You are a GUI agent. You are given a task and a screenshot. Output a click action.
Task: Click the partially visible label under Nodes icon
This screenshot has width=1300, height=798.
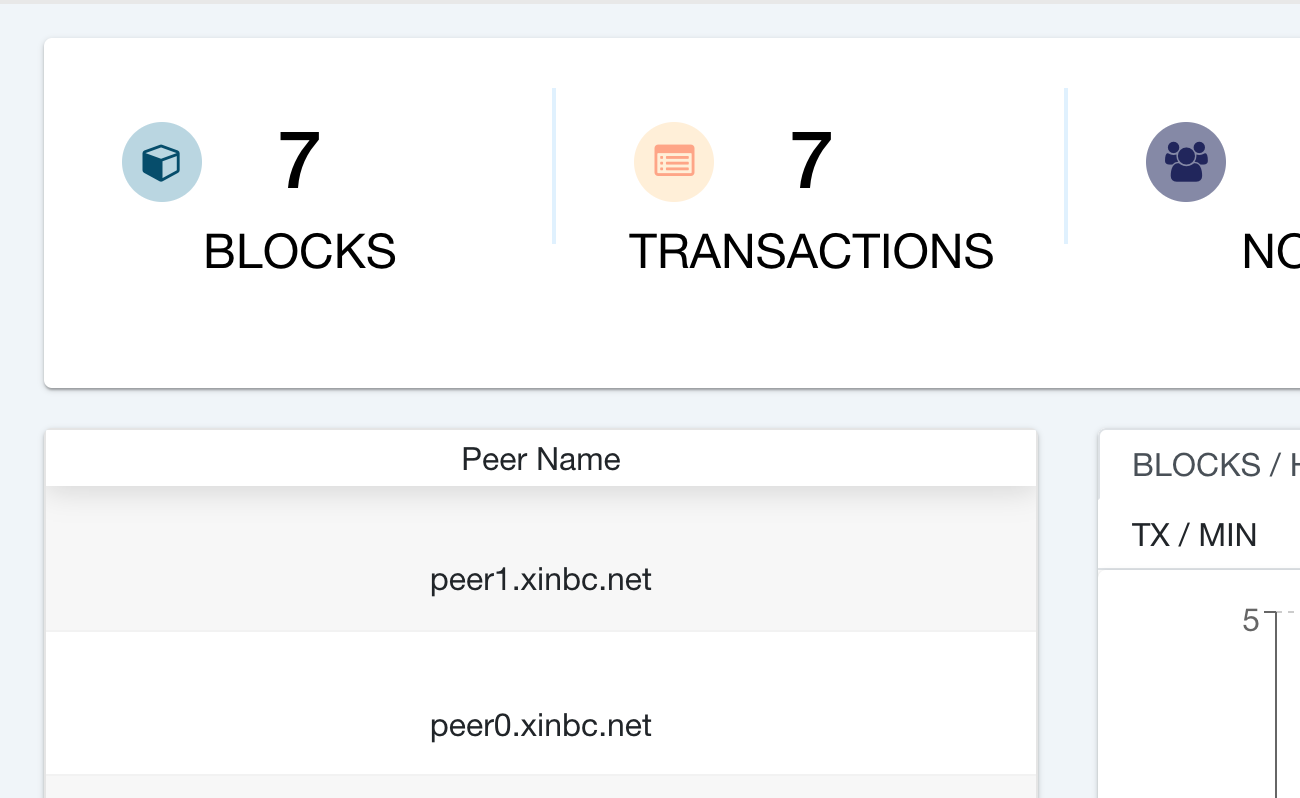[x=1270, y=252]
